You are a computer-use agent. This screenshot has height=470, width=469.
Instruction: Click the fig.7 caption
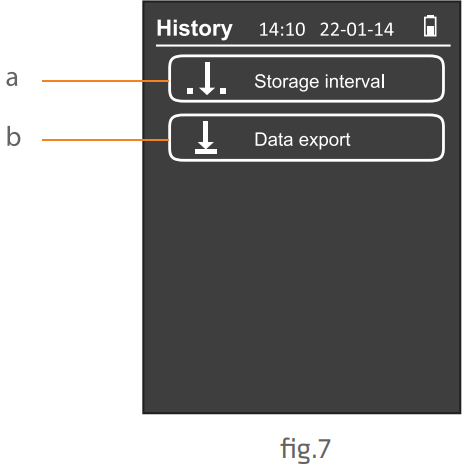coord(305,449)
